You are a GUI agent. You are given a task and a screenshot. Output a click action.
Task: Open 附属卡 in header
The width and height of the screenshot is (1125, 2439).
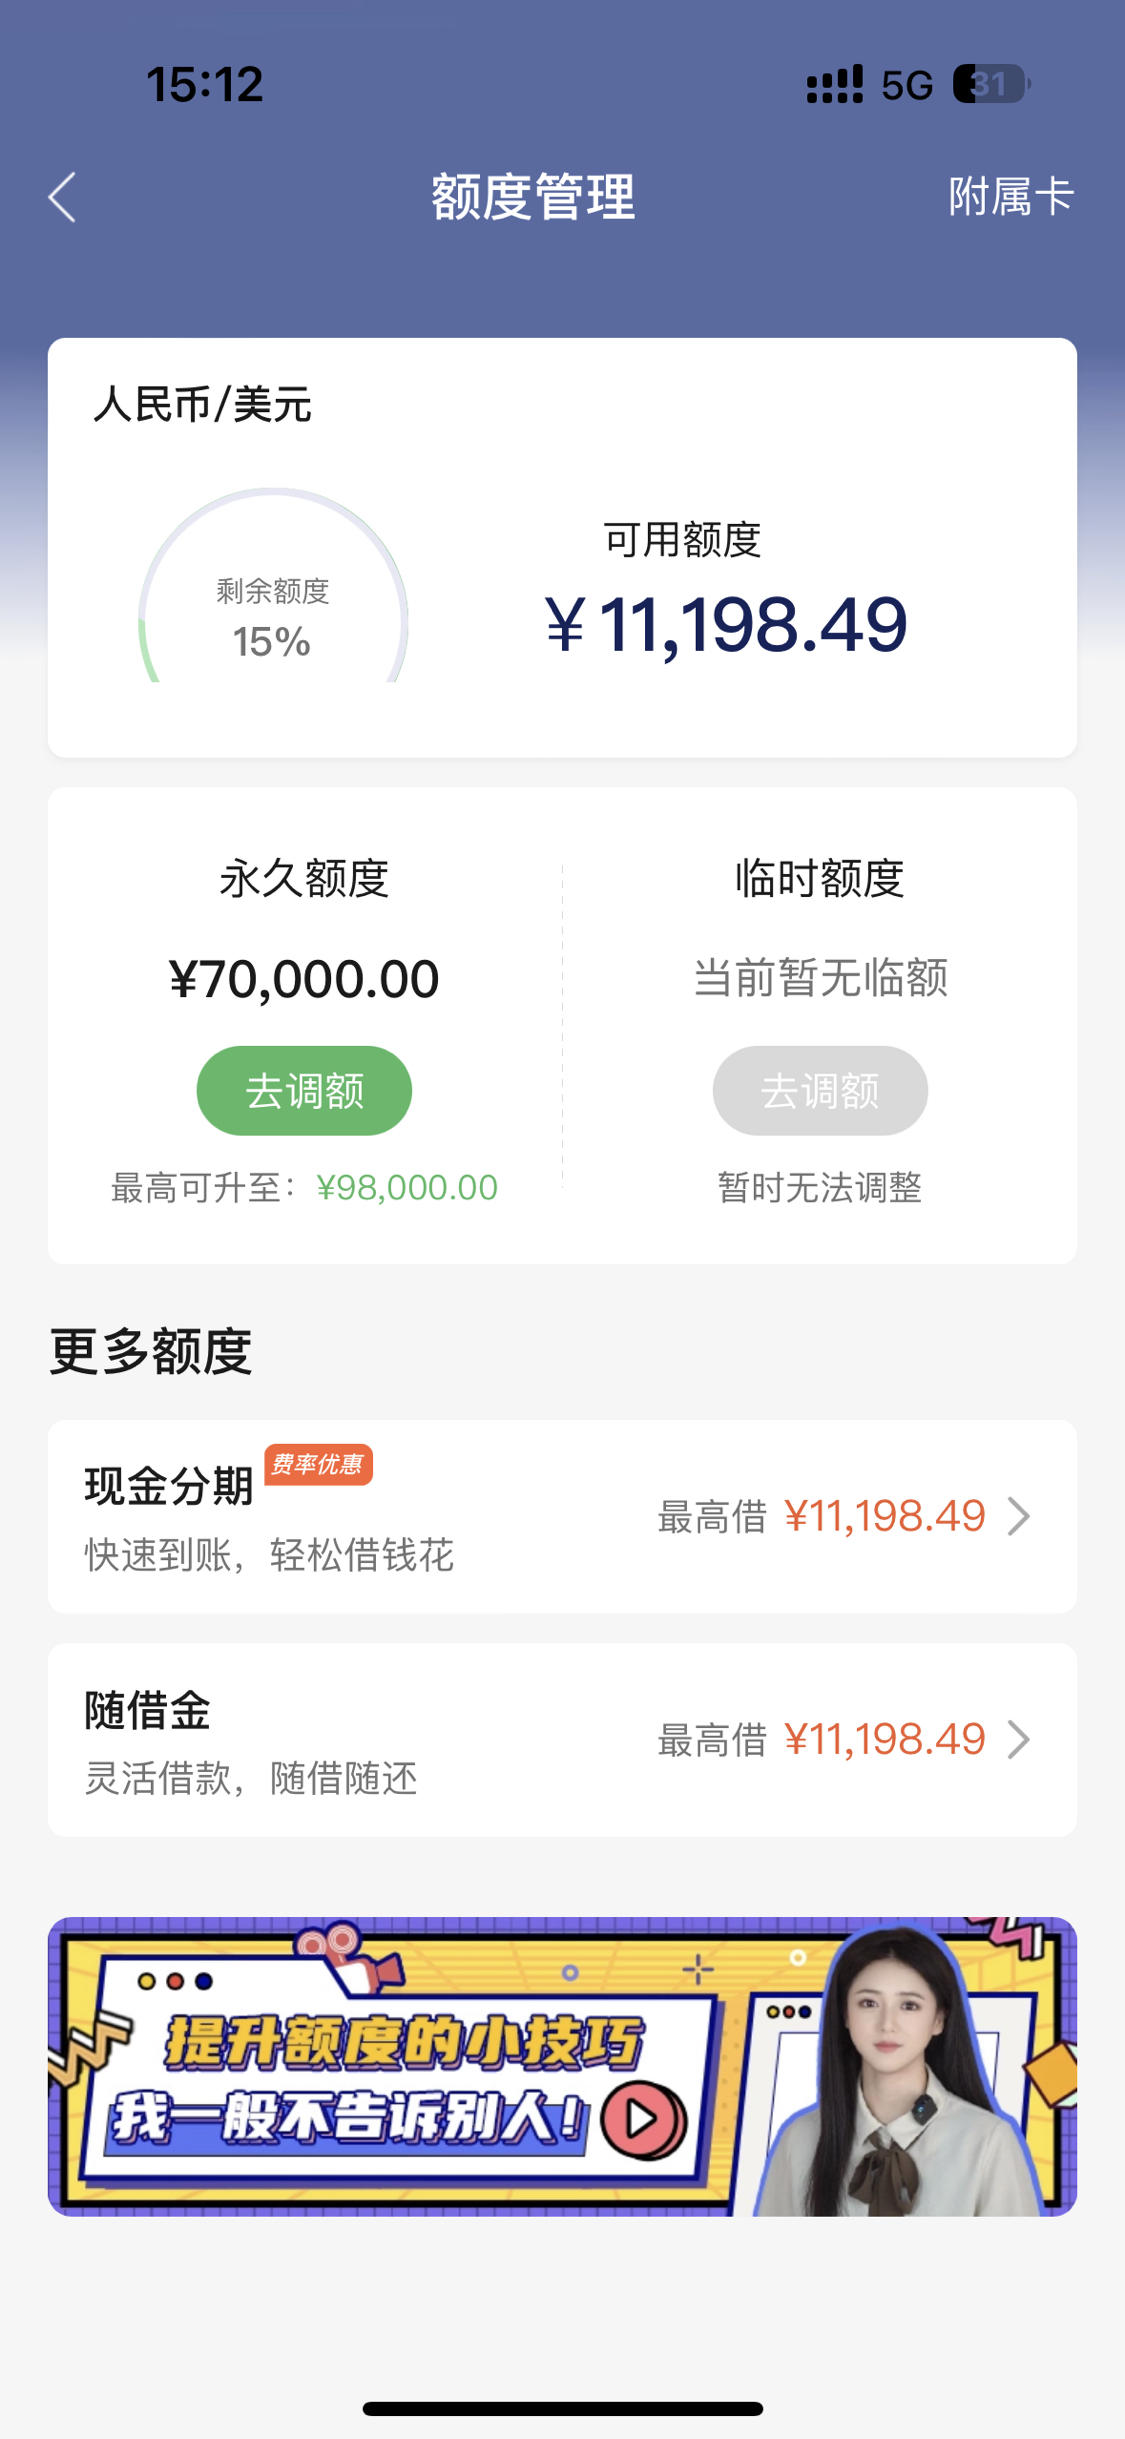(x=1011, y=197)
